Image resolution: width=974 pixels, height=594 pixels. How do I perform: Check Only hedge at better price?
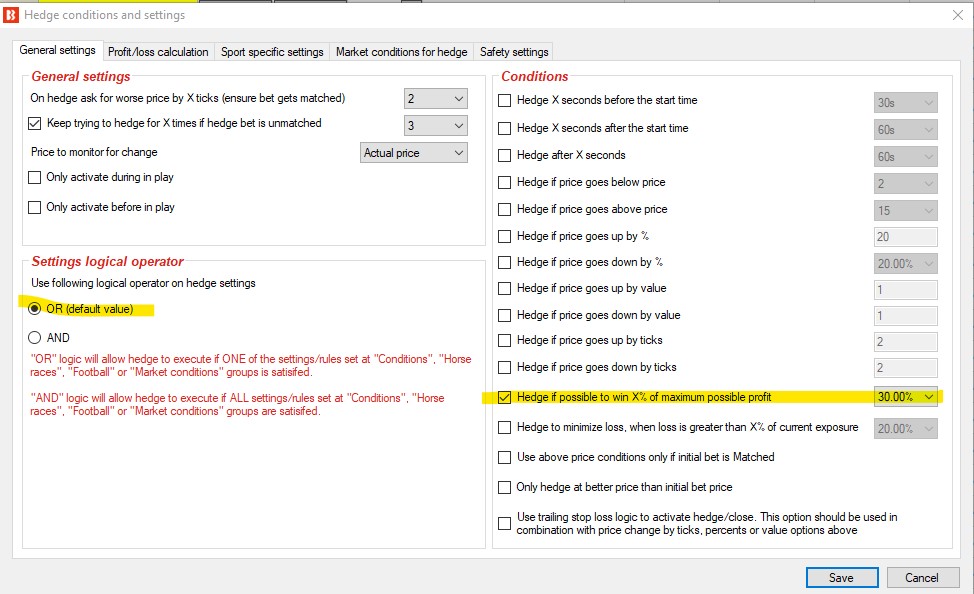coord(505,488)
